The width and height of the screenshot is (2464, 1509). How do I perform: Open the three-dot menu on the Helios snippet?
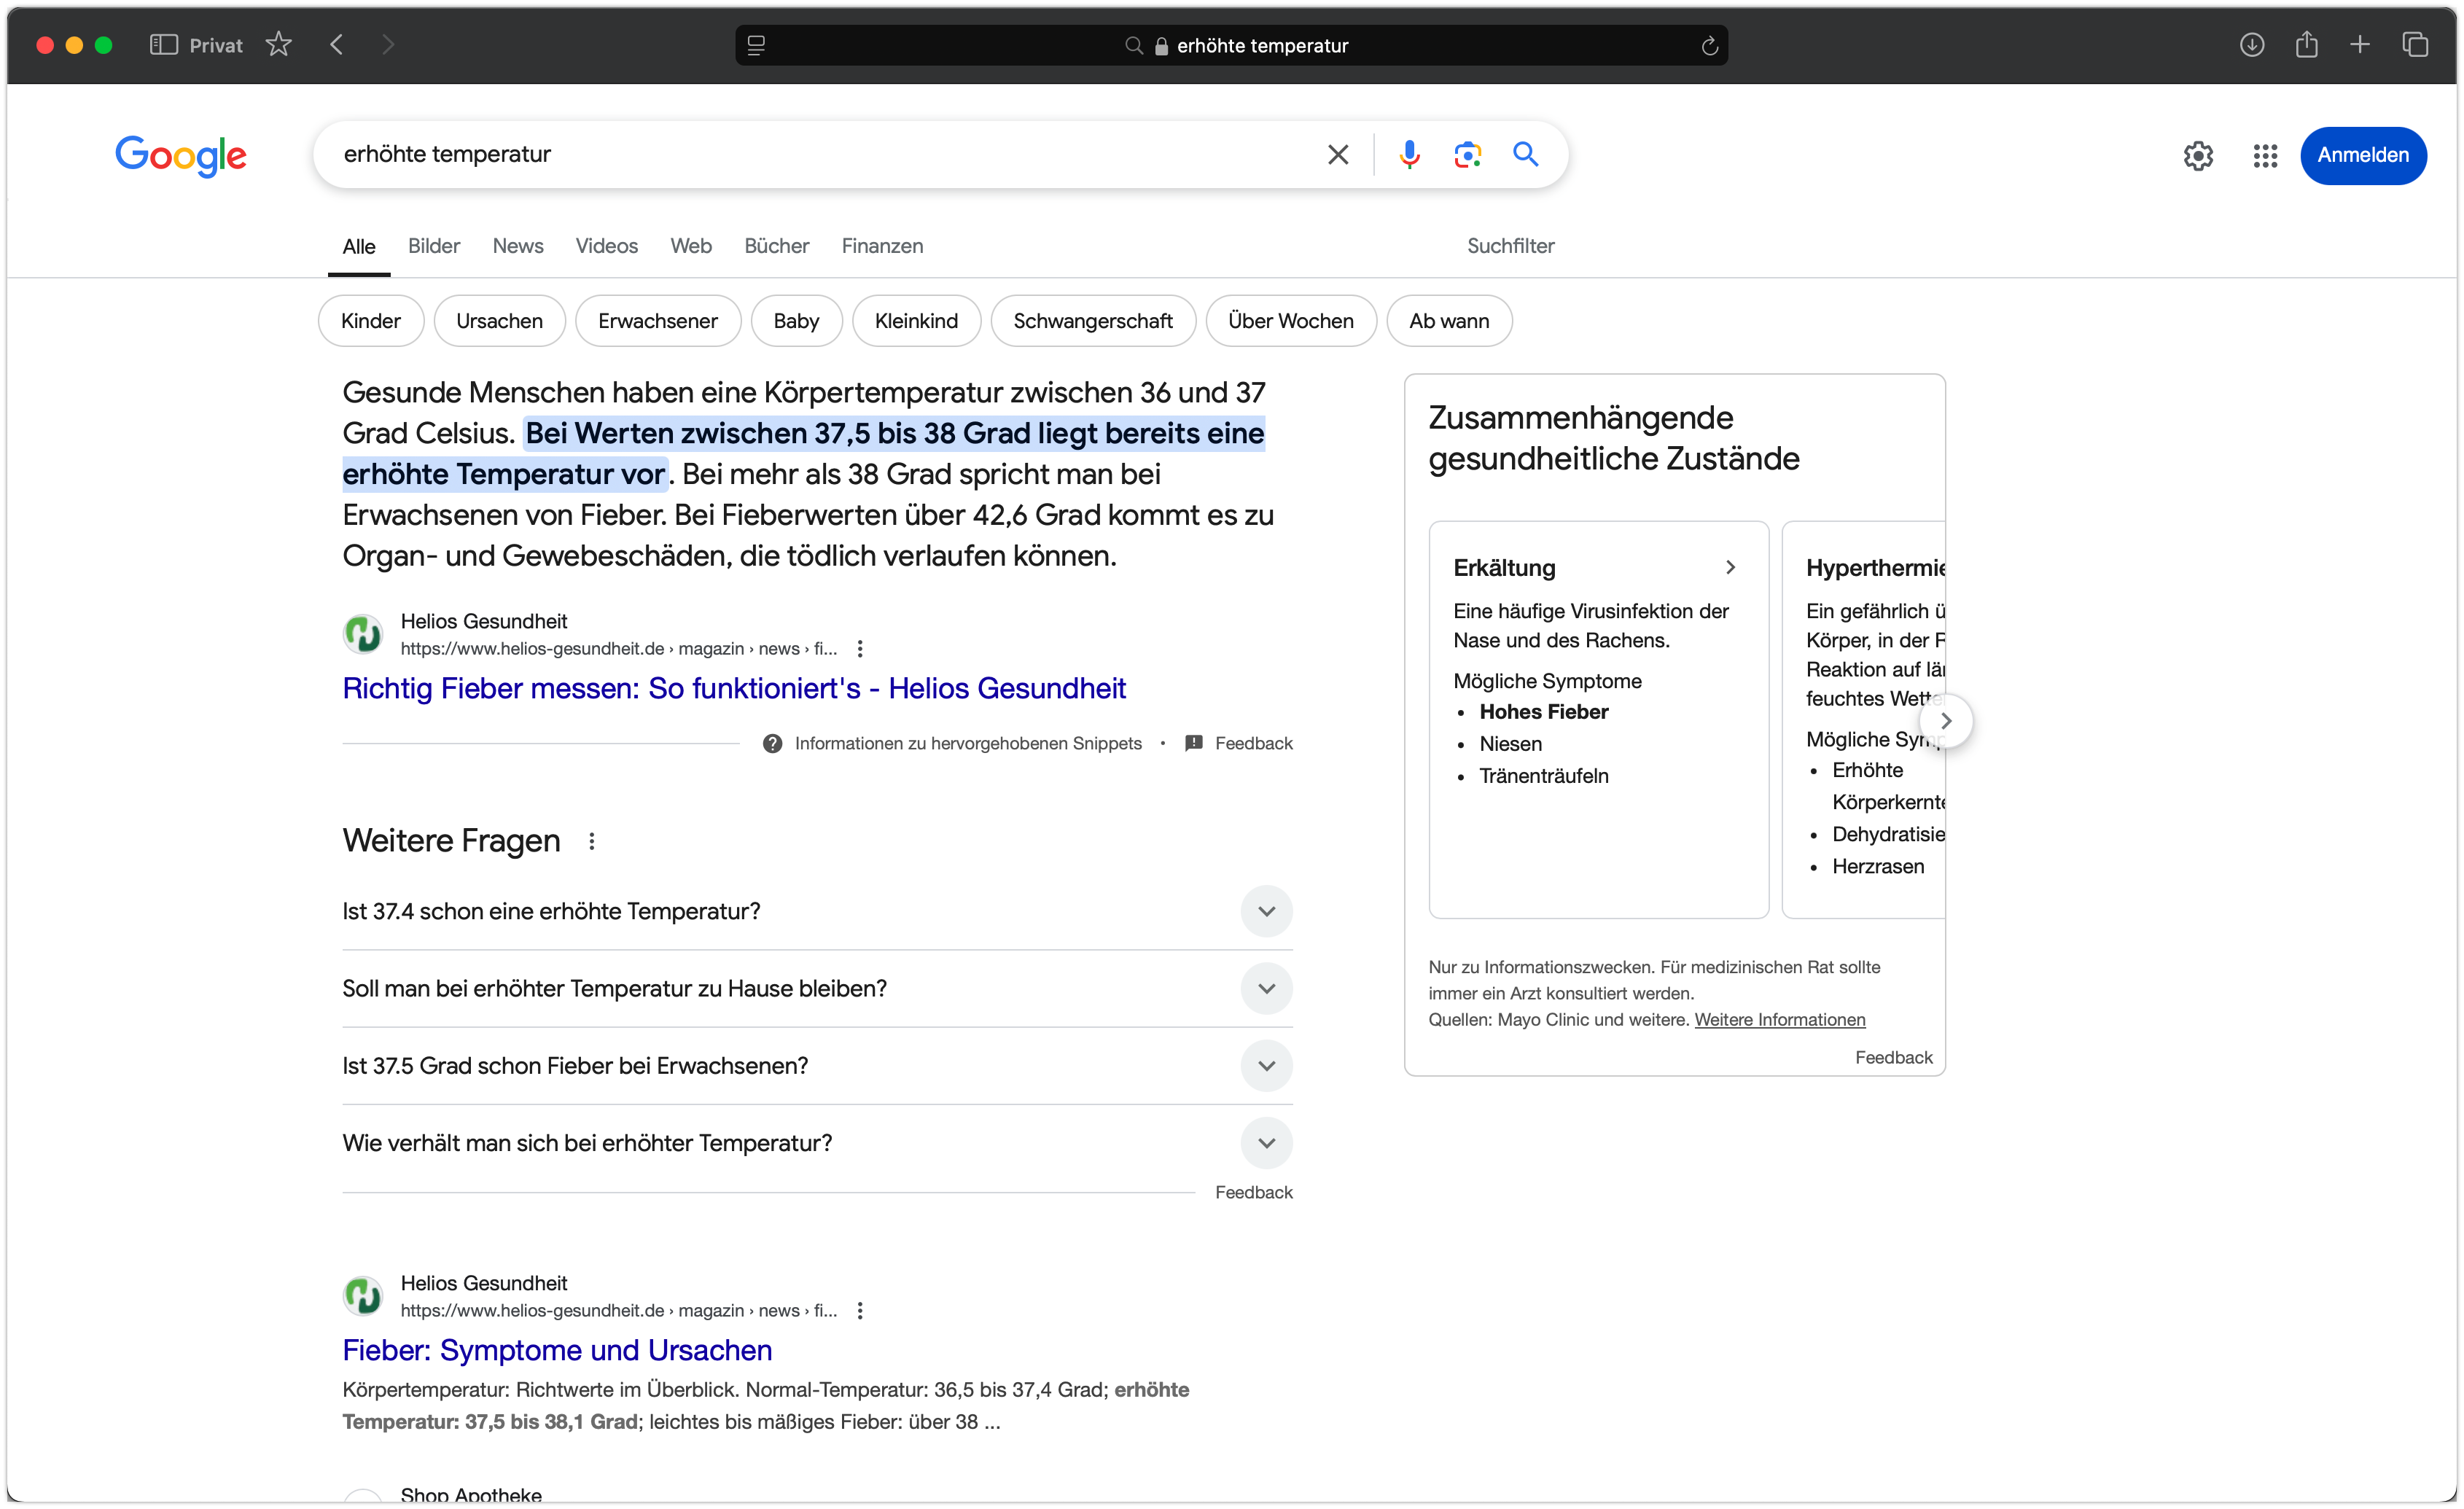pos(859,648)
